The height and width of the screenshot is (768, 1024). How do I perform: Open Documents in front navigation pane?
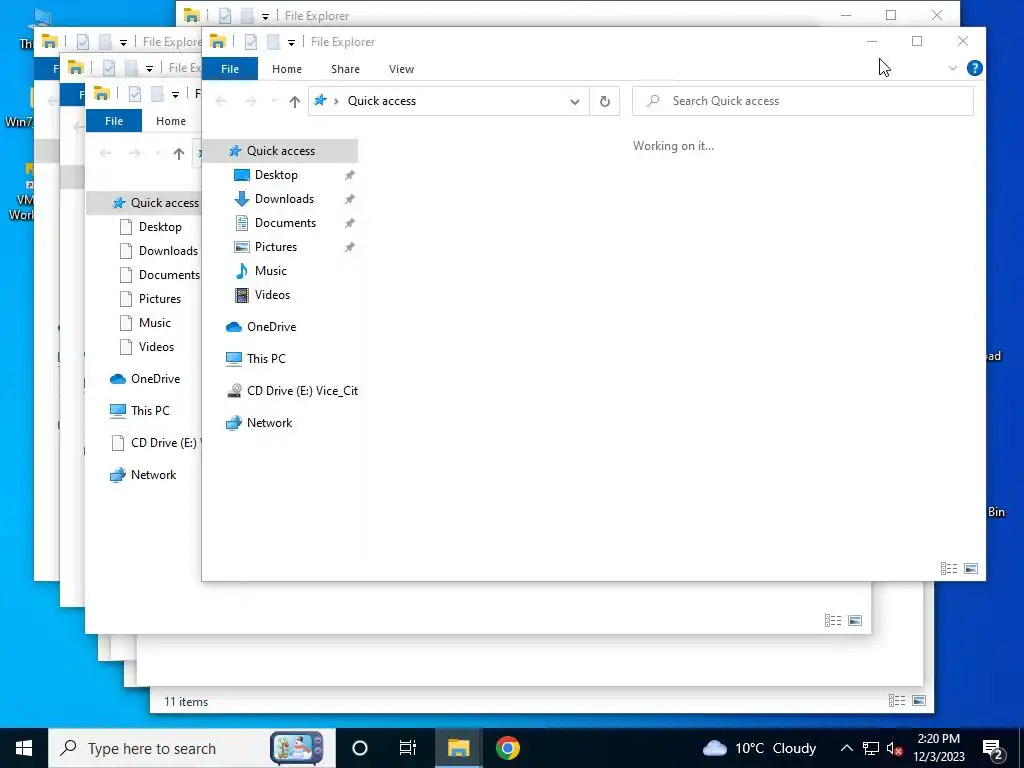pyautogui.click(x=285, y=223)
